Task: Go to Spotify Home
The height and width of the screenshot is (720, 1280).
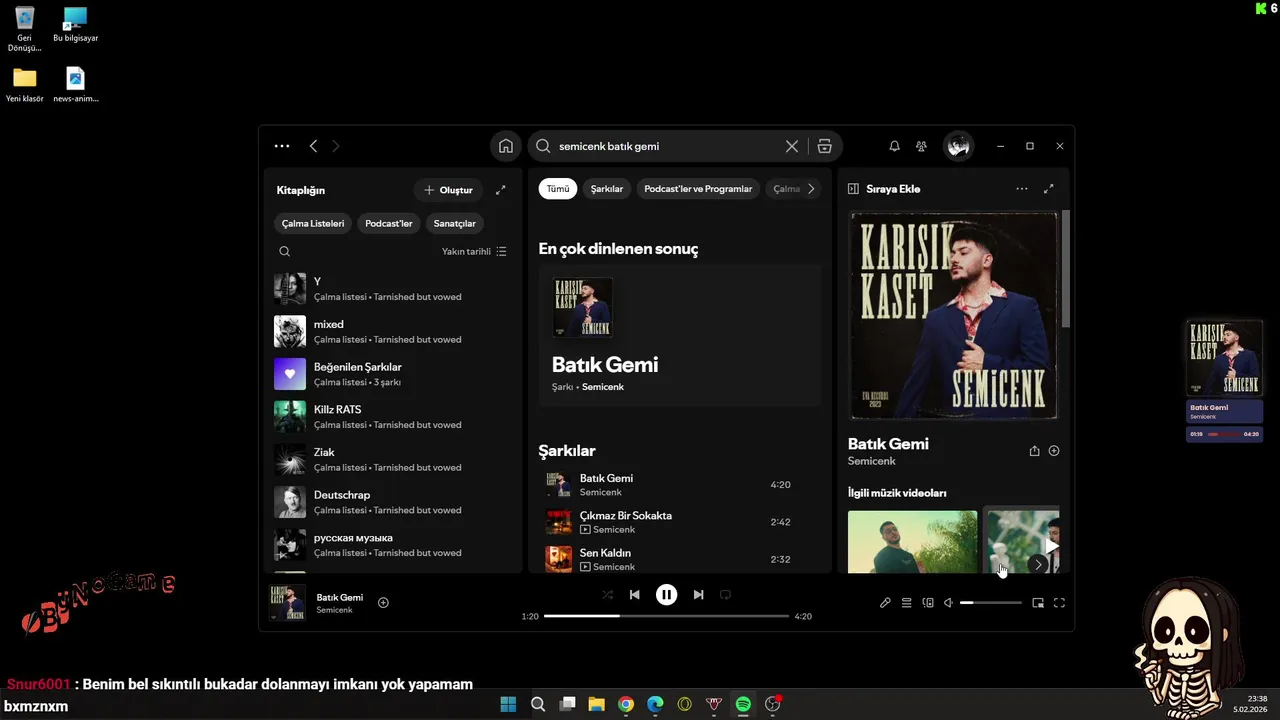Action: pos(506,146)
